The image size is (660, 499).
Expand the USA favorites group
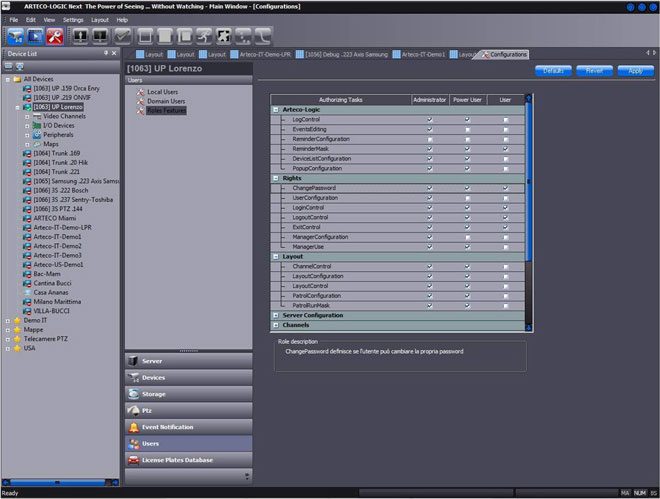pyautogui.click(x=8, y=348)
